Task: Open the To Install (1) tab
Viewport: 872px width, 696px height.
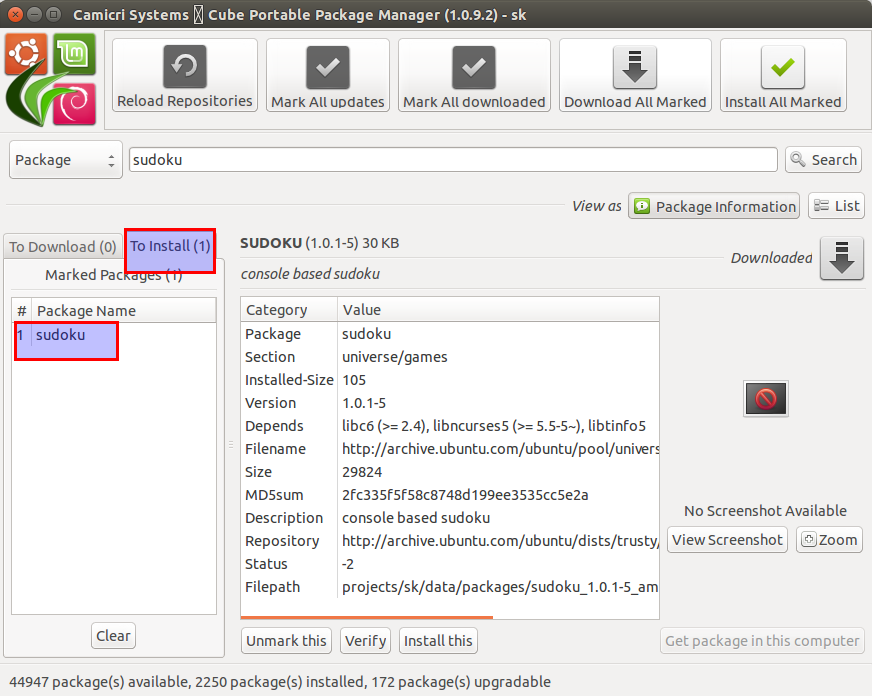Action: point(170,246)
